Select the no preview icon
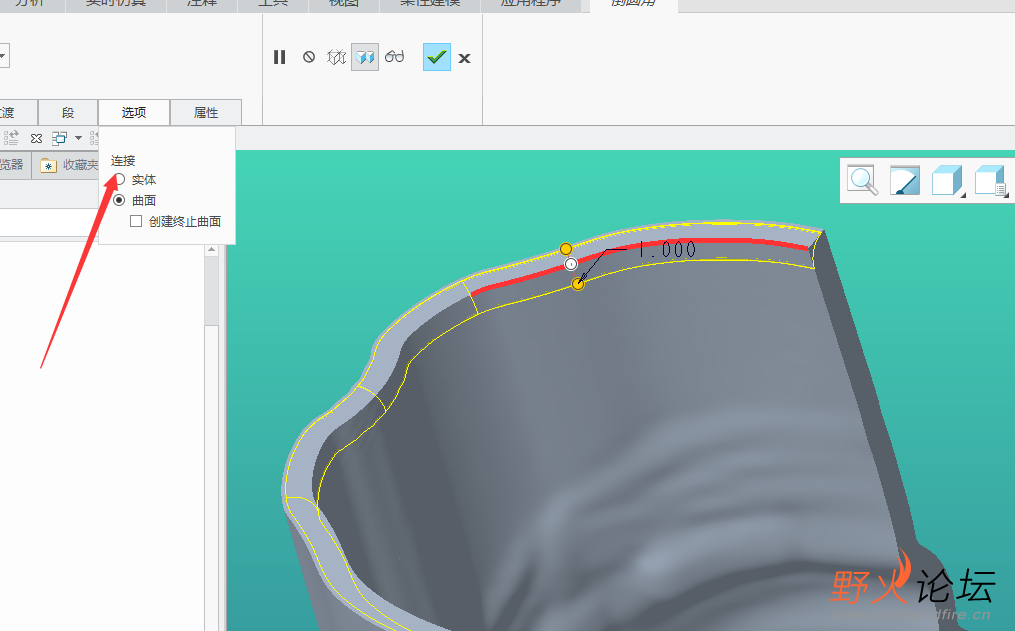The height and width of the screenshot is (631, 1015). click(309, 58)
